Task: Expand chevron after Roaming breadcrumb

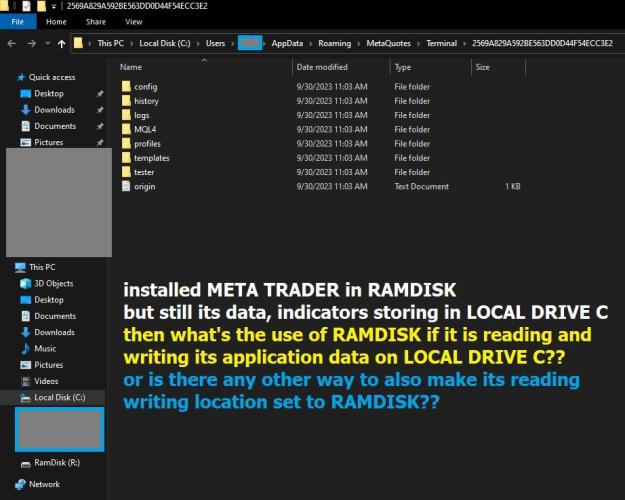Action: point(359,43)
